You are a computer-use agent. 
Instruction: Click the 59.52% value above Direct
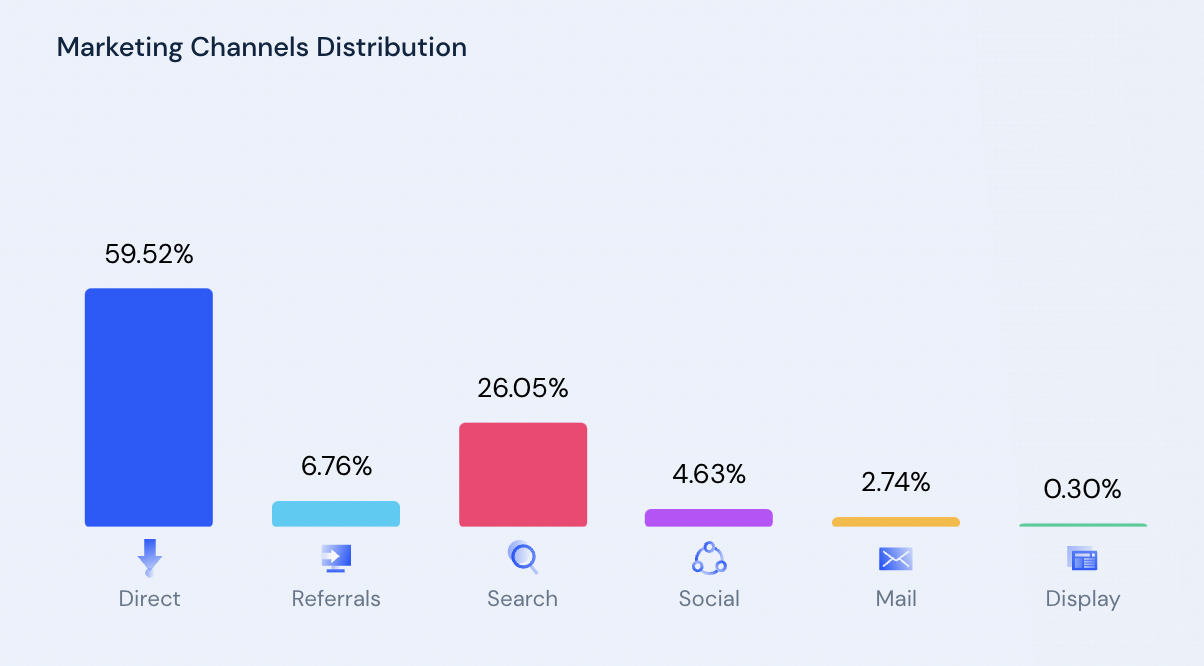click(x=149, y=255)
